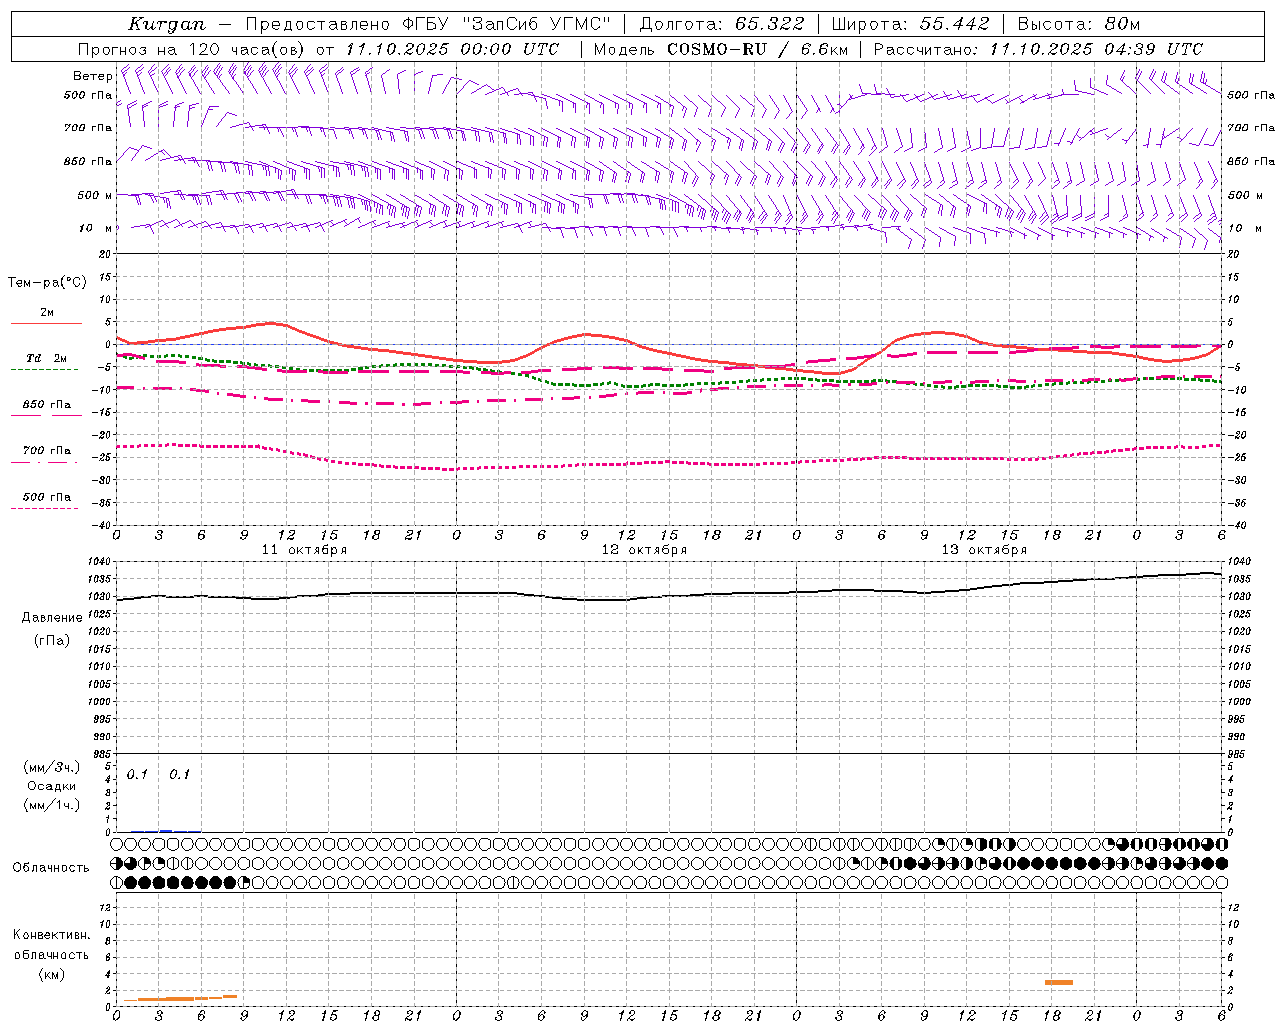Click the latitude value "Широта: 55.442"
Image resolution: width=1280 pixels, height=1024 pixels.
tap(910, 24)
